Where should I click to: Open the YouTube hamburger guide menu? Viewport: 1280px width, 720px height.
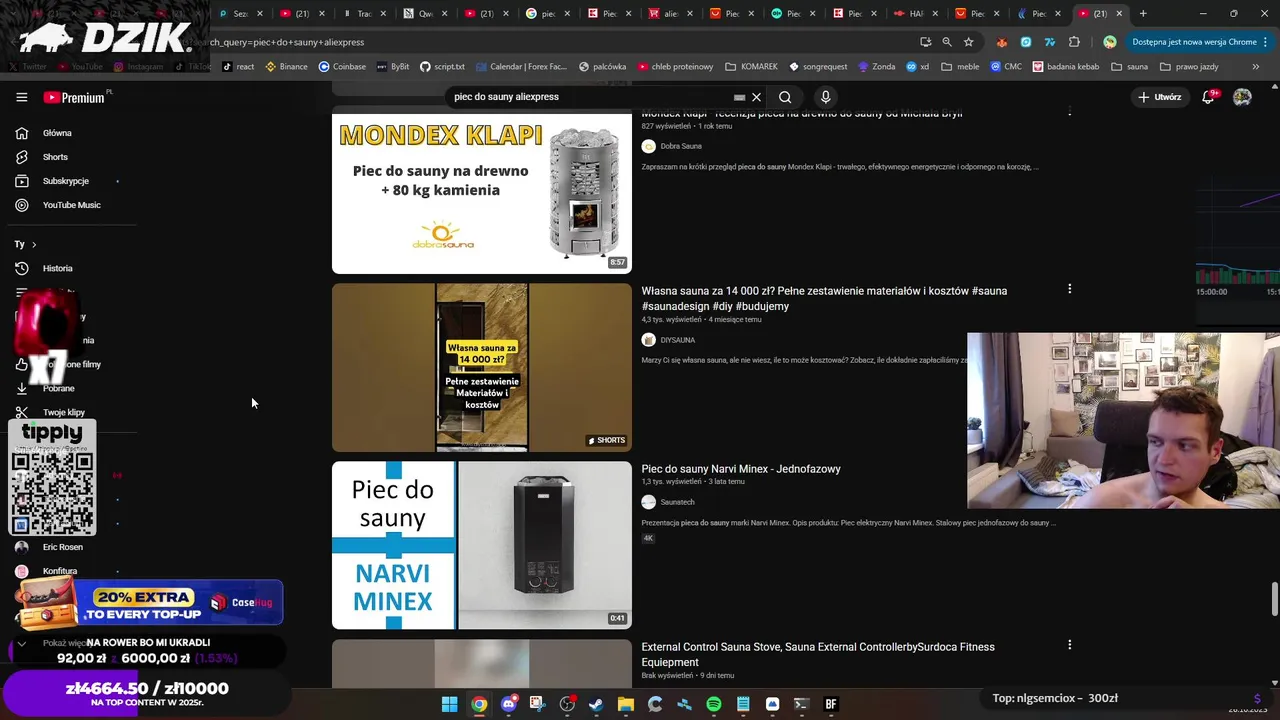click(21, 97)
